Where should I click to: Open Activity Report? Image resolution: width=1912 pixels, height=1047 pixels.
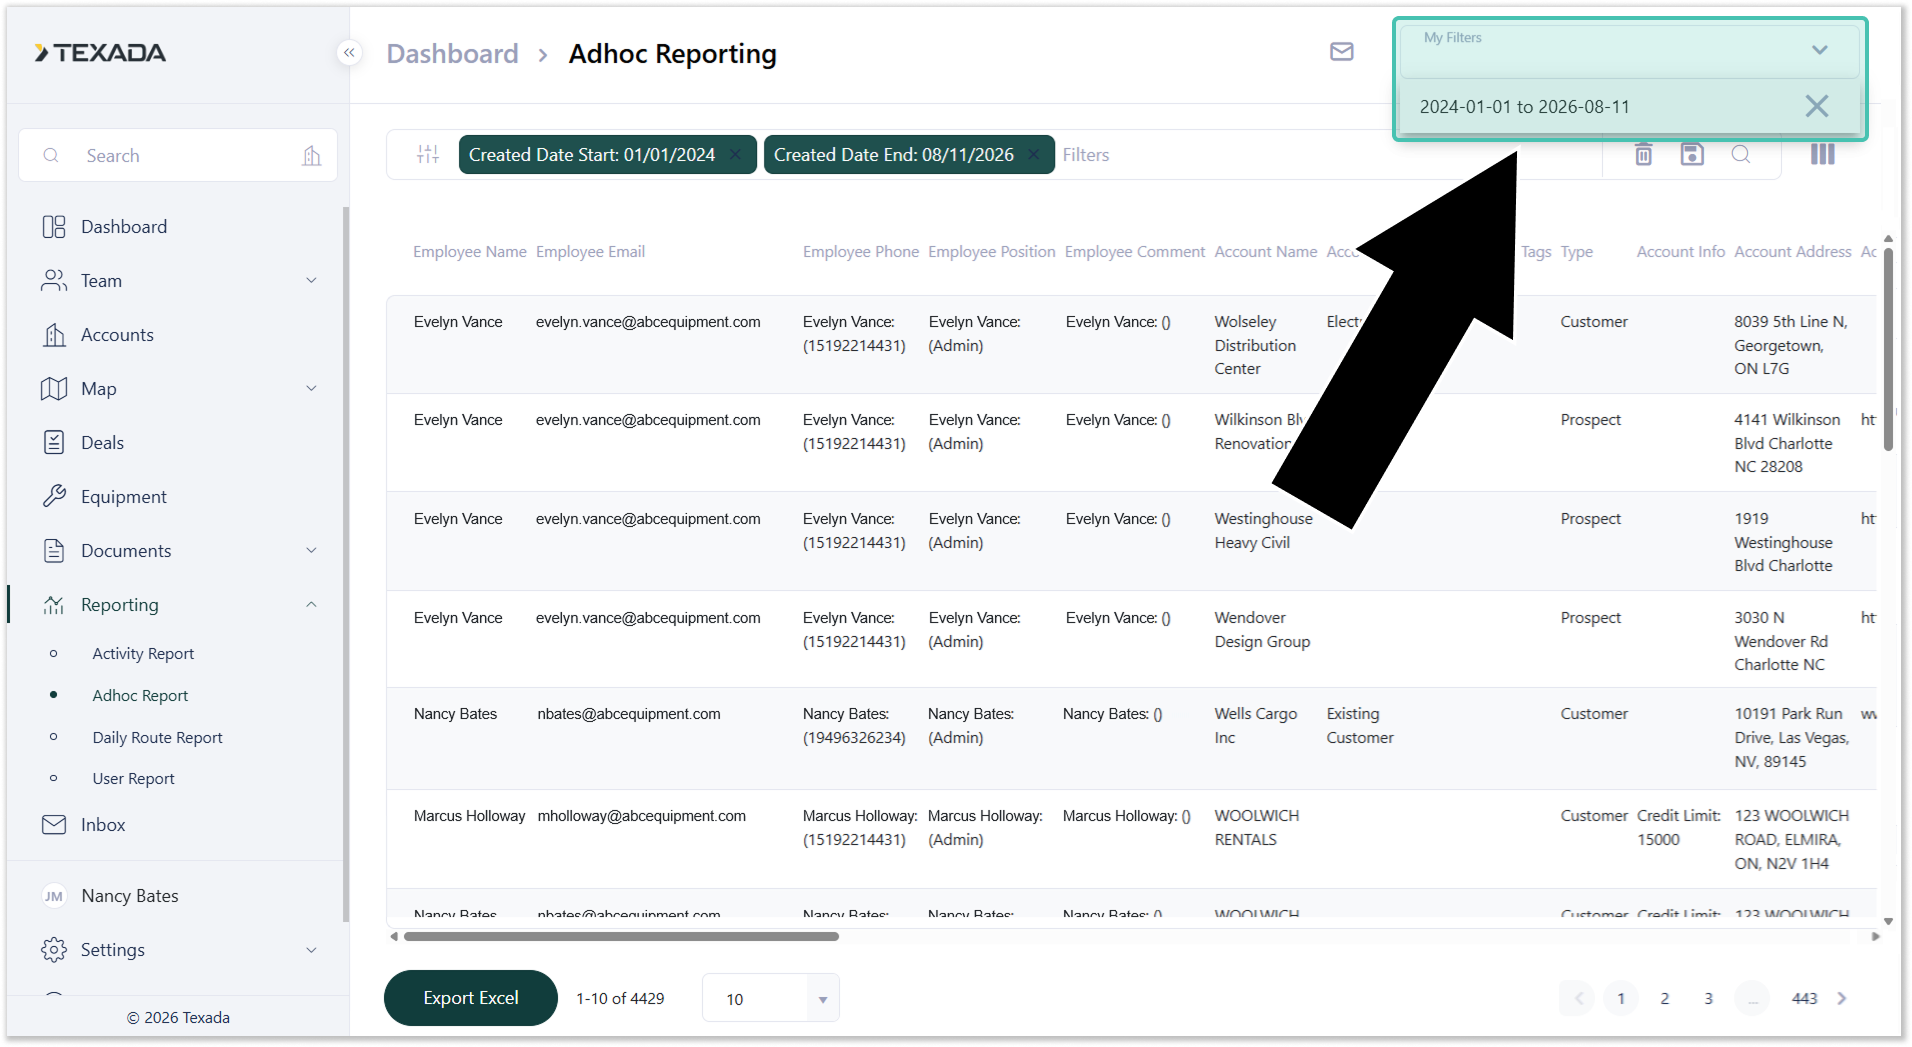click(143, 654)
